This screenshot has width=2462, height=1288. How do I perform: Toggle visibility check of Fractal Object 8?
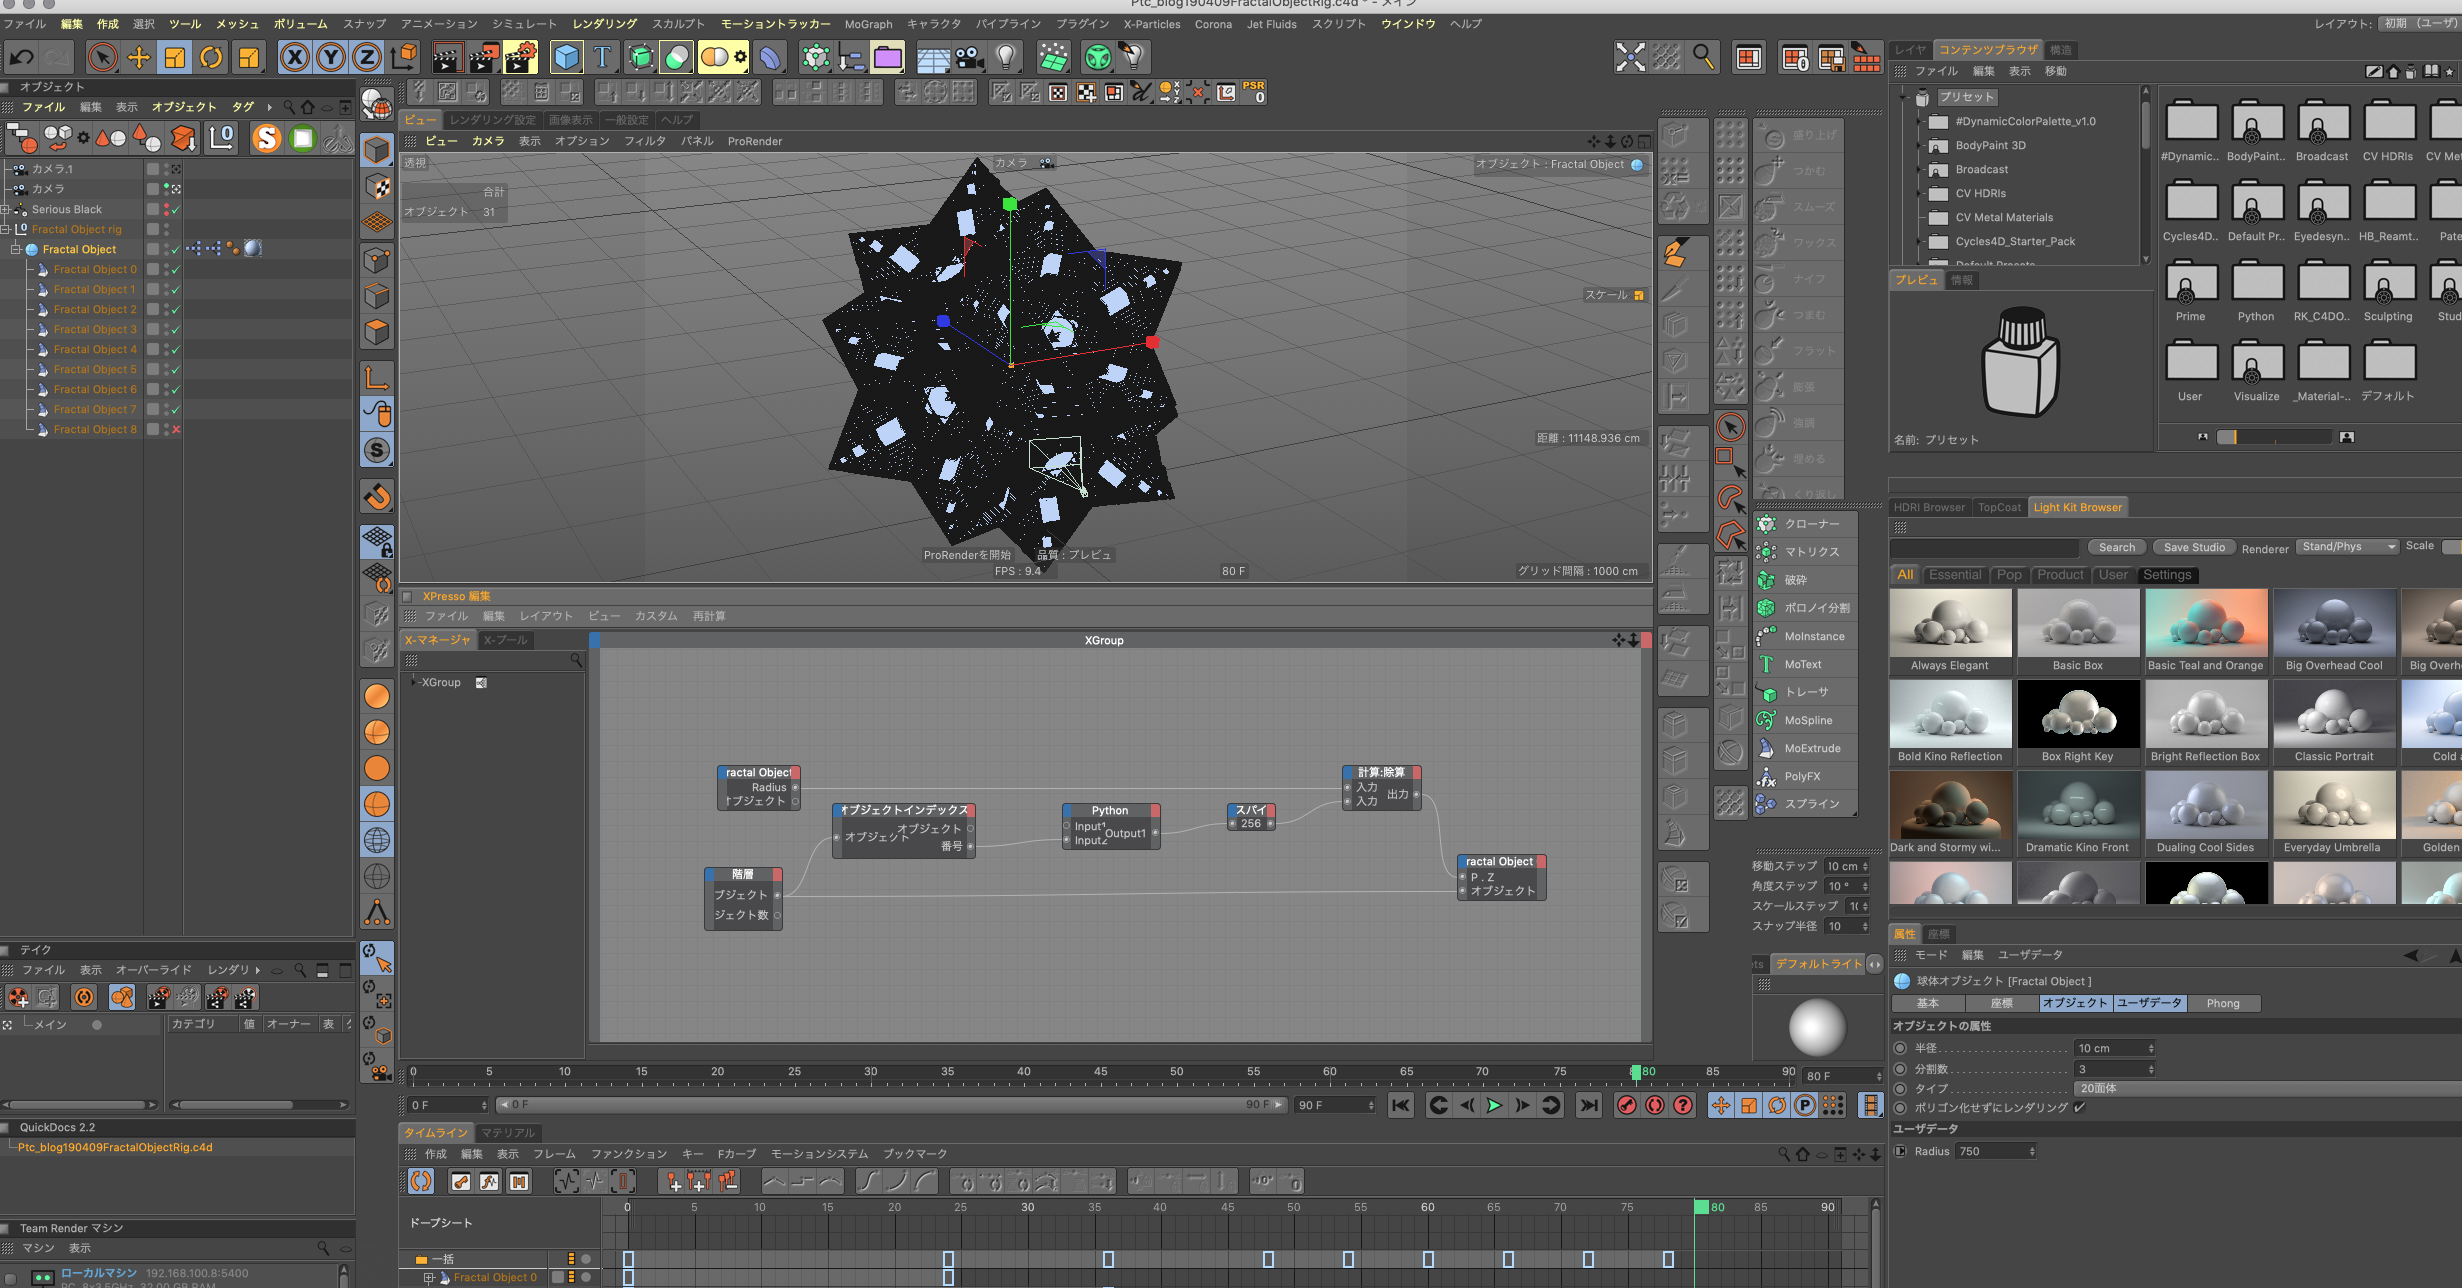176,429
